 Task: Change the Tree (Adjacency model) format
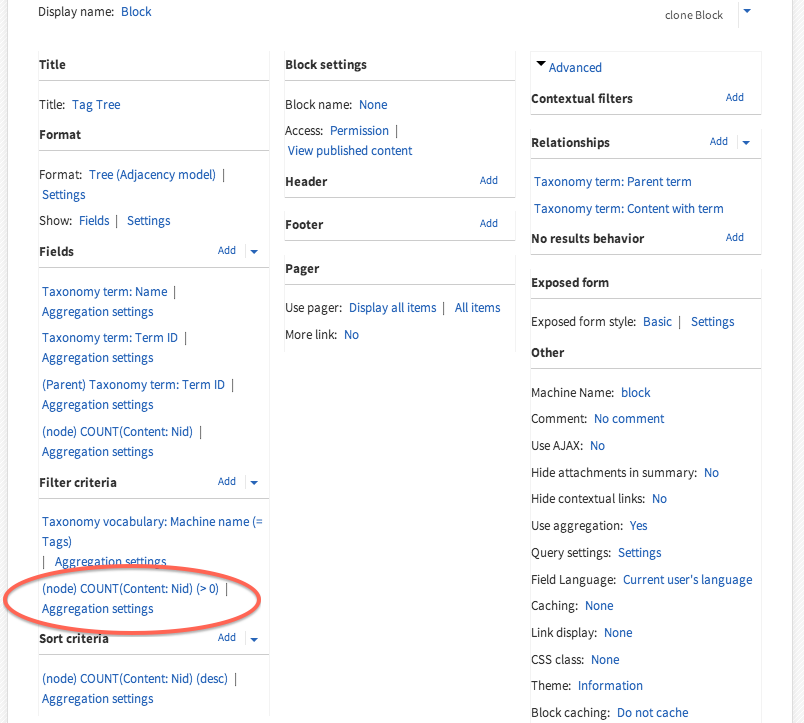click(x=152, y=174)
